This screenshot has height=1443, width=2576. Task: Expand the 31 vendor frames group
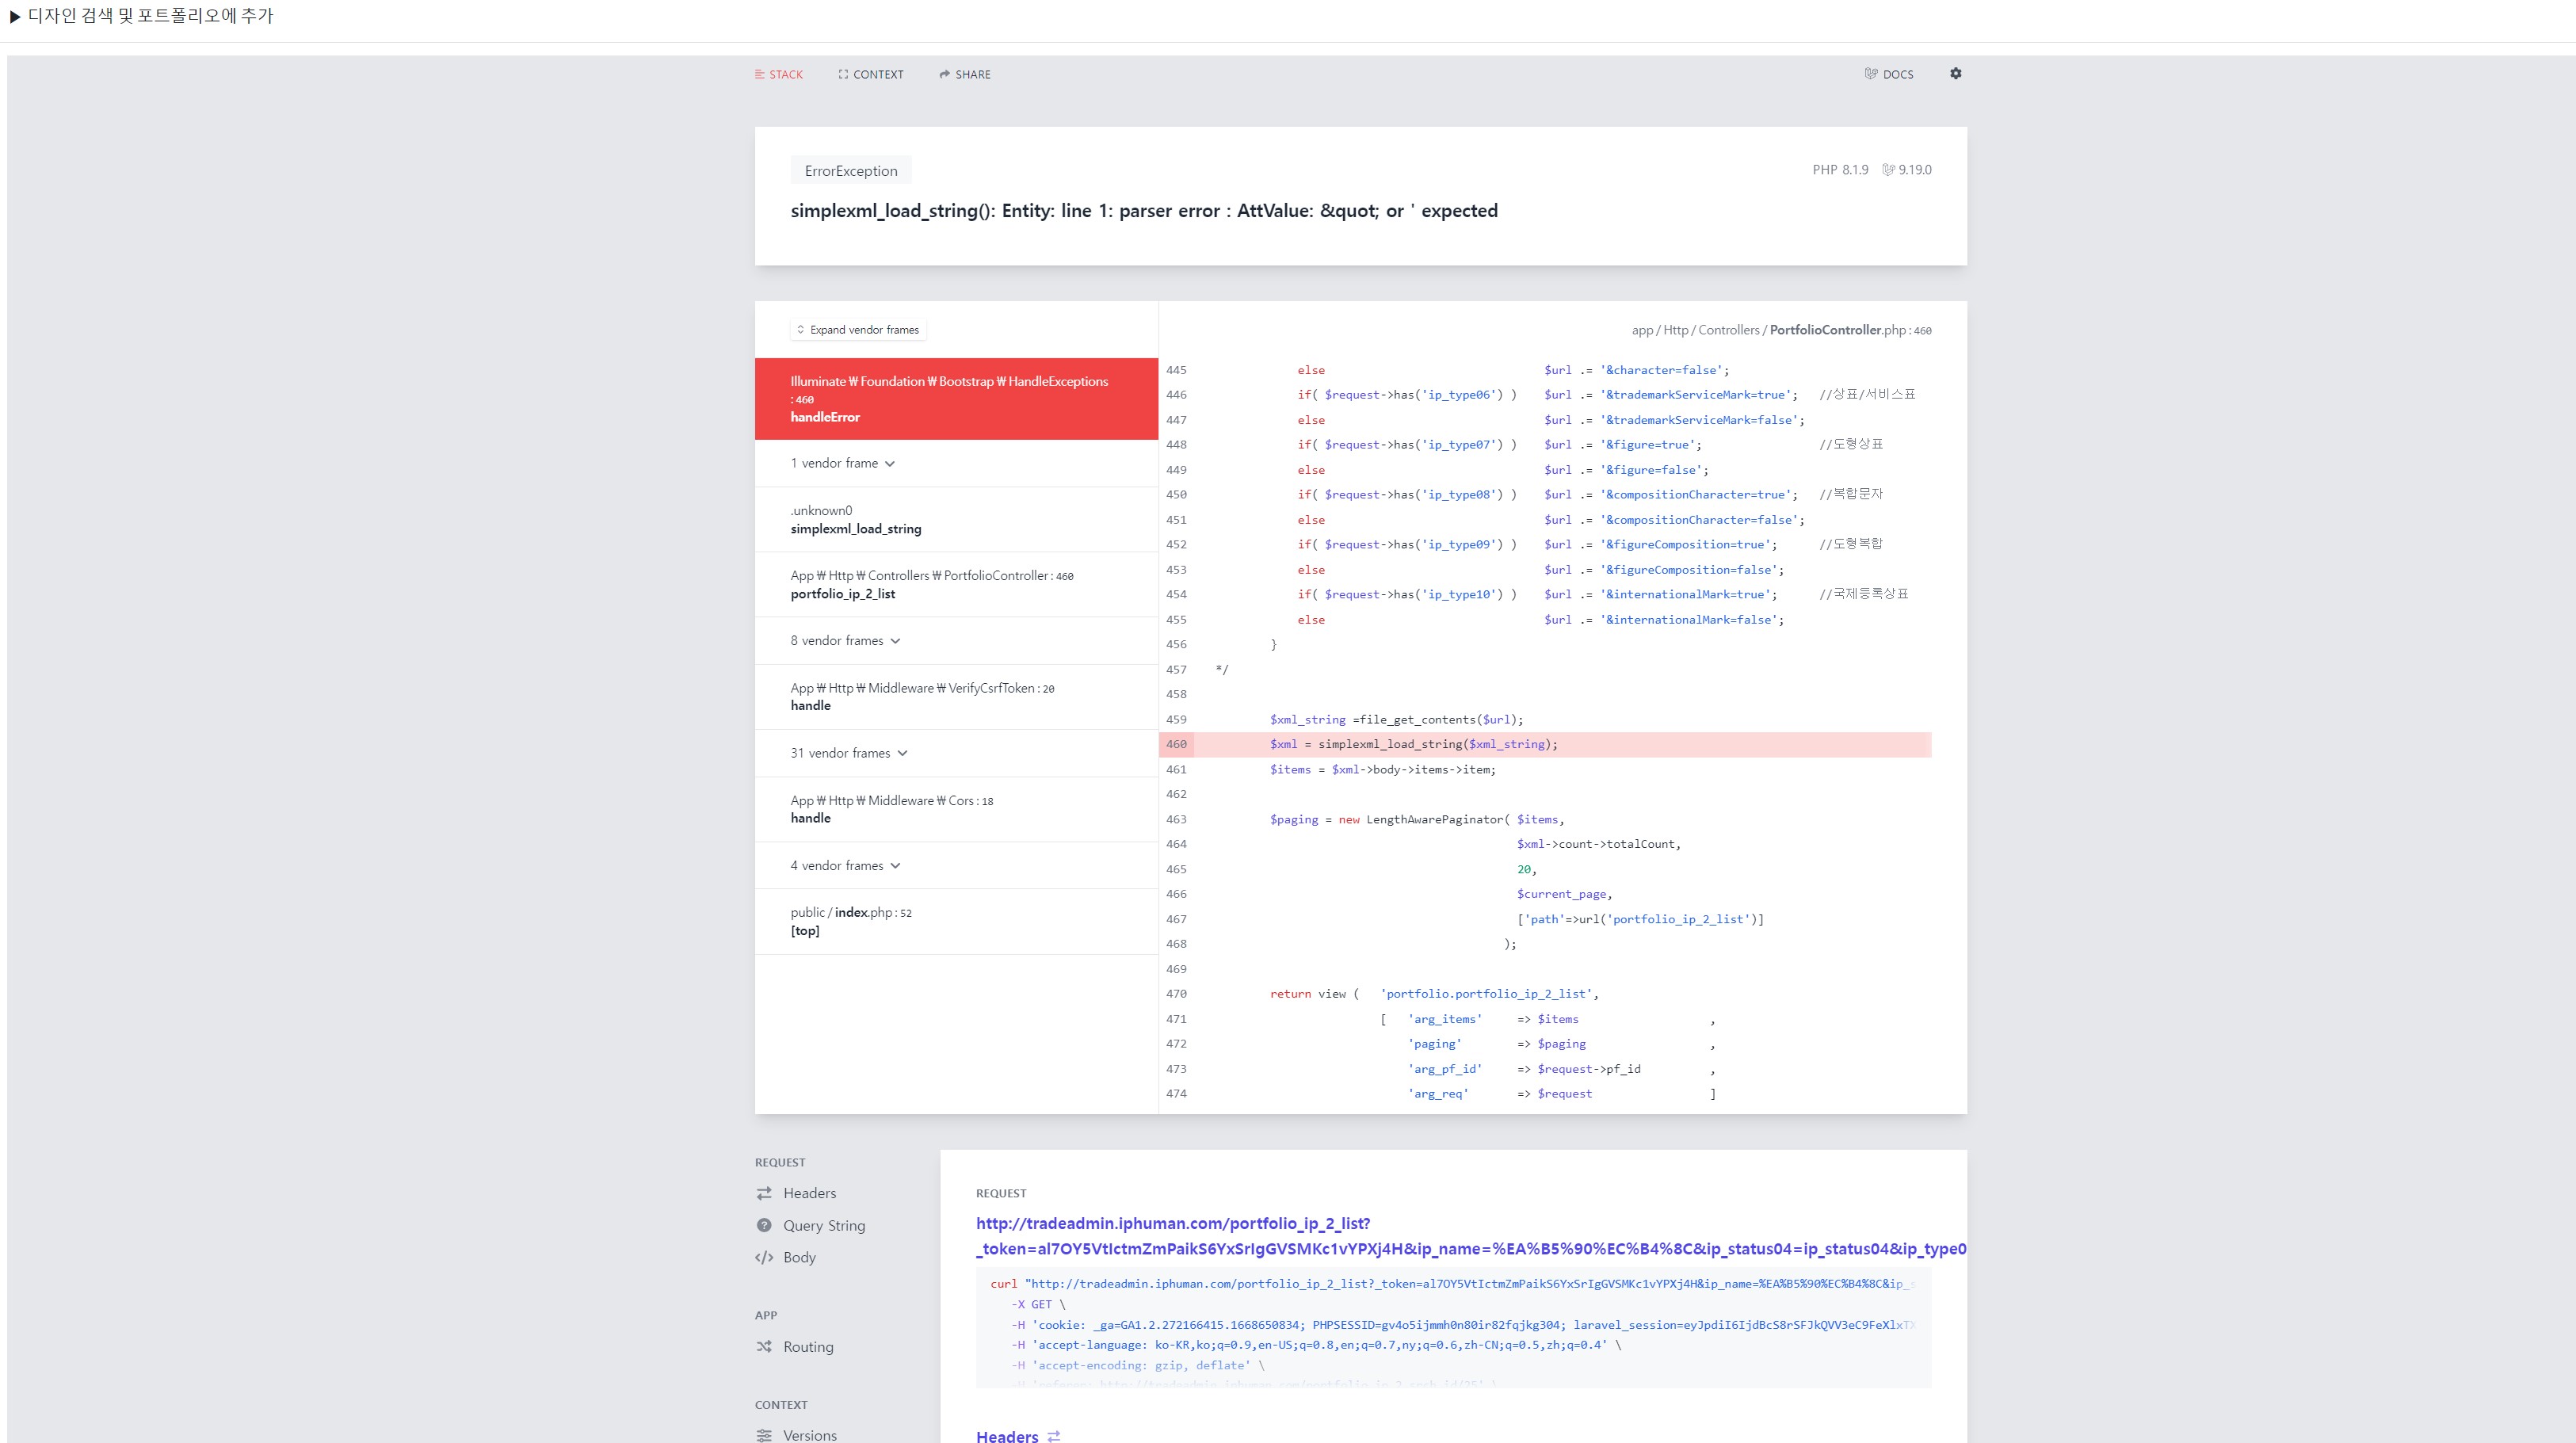tap(848, 753)
